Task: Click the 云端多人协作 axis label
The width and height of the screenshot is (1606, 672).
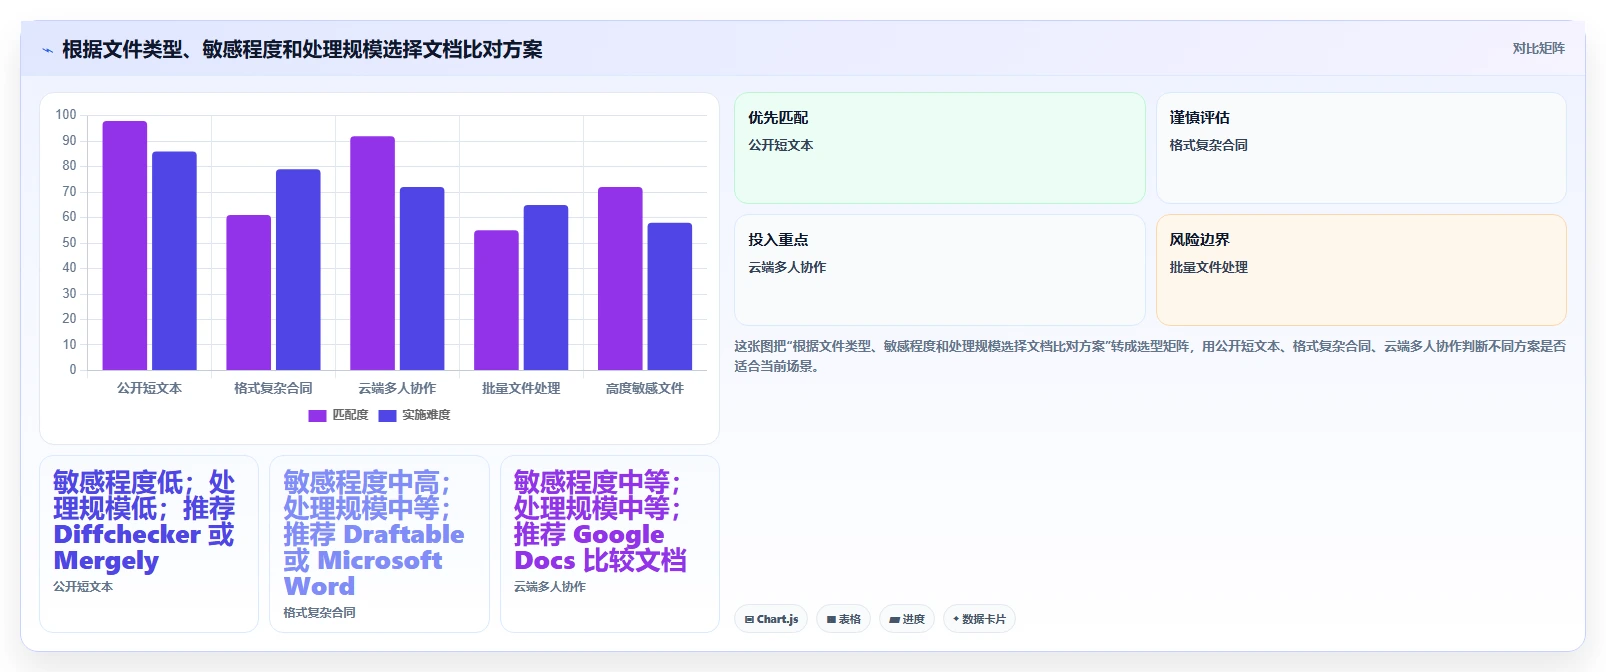Action: coord(397,388)
